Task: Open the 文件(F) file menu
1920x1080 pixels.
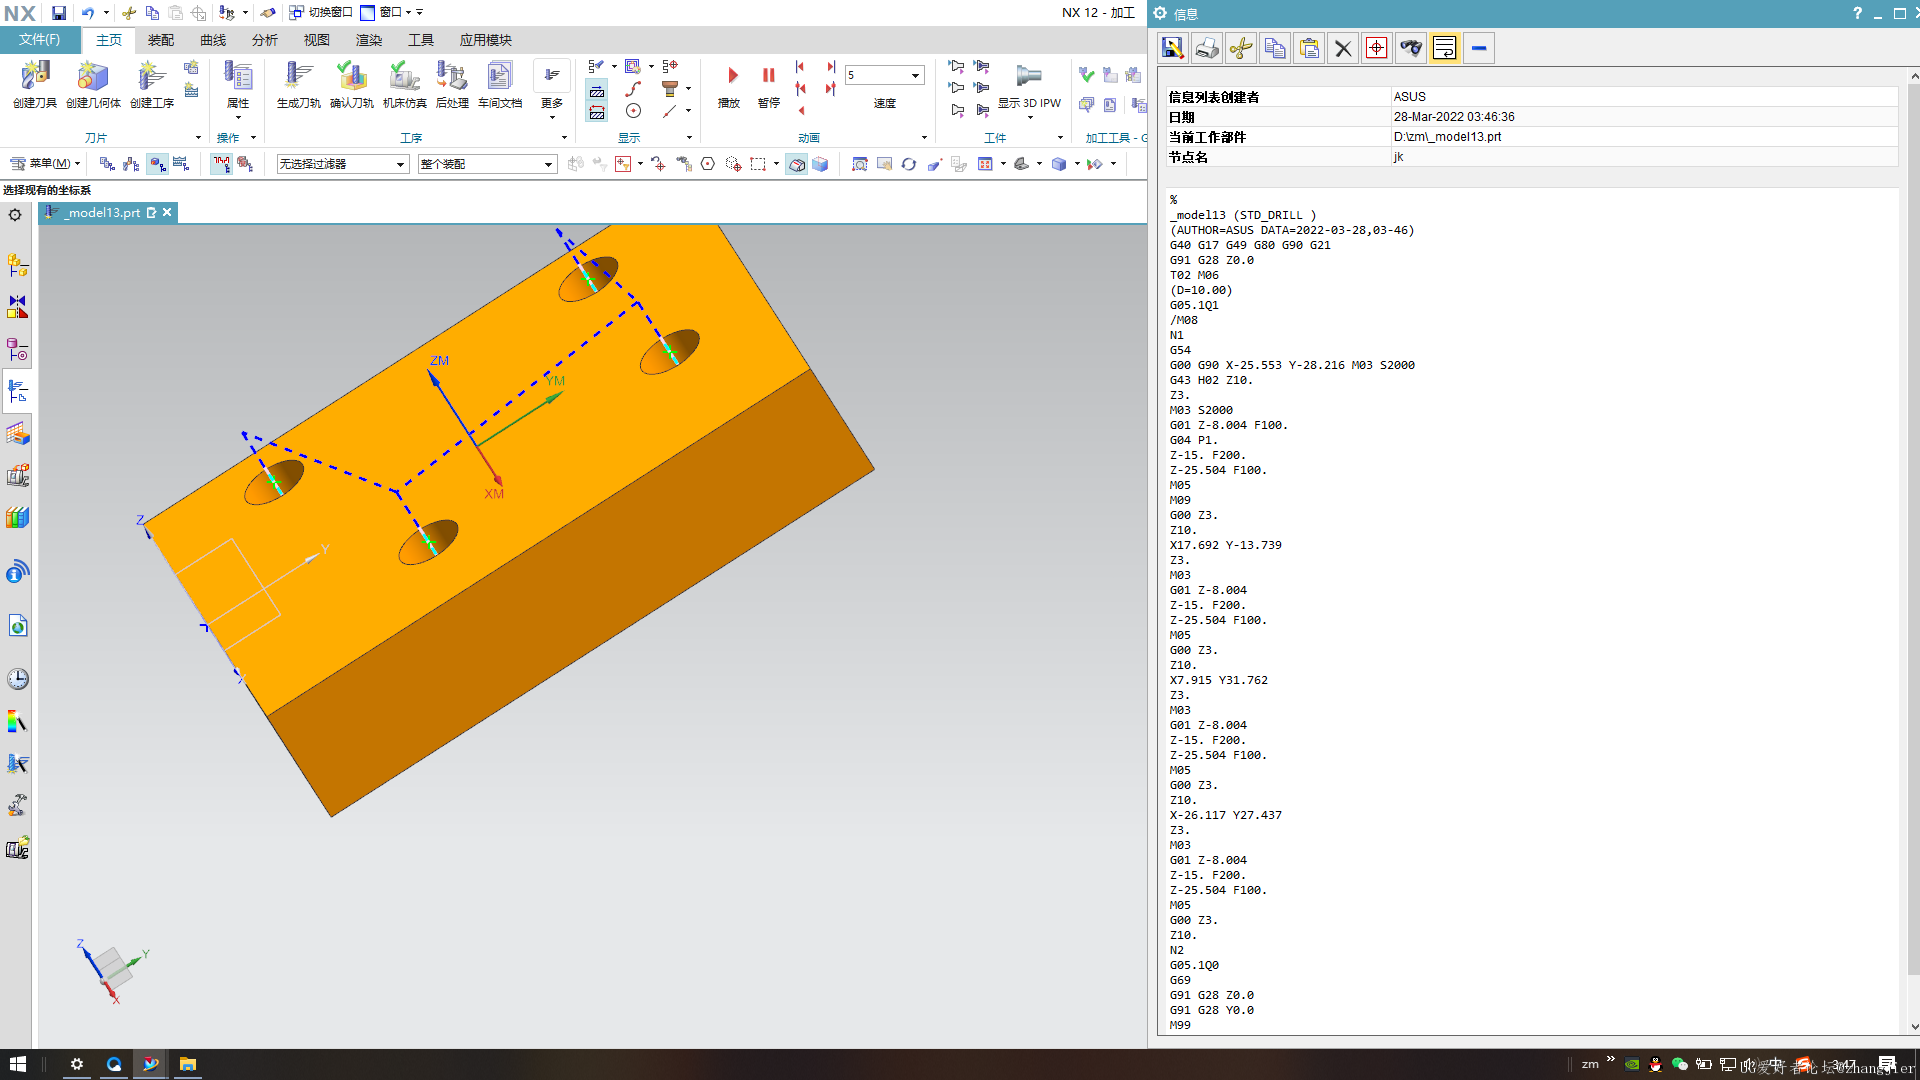Action: [40, 40]
